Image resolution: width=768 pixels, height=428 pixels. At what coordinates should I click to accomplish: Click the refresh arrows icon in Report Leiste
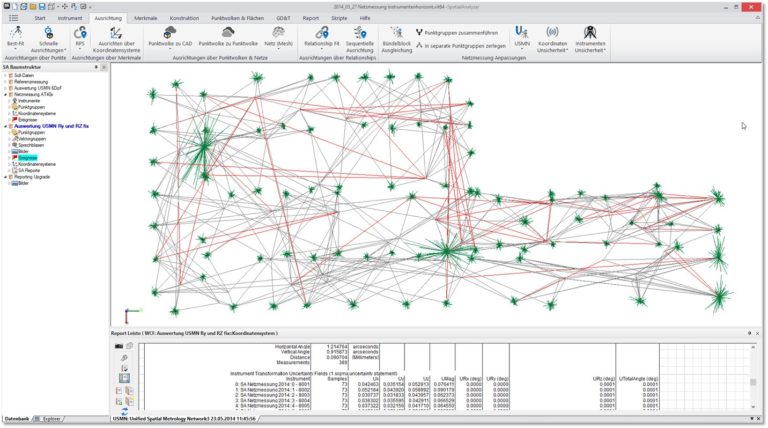[x=124, y=412]
